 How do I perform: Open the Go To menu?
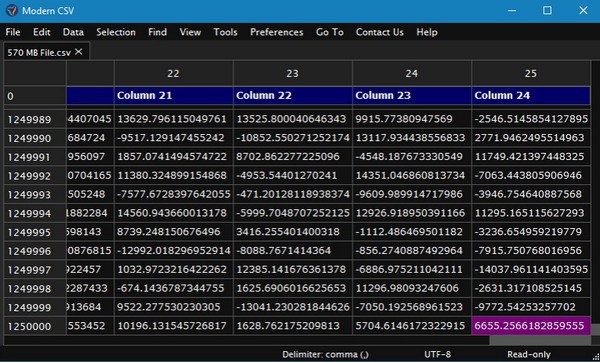pyautogui.click(x=329, y=32)
